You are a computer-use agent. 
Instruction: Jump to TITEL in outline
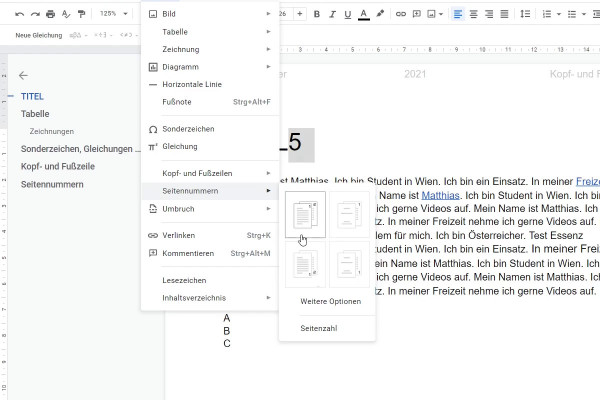click(x=32, y=96)
